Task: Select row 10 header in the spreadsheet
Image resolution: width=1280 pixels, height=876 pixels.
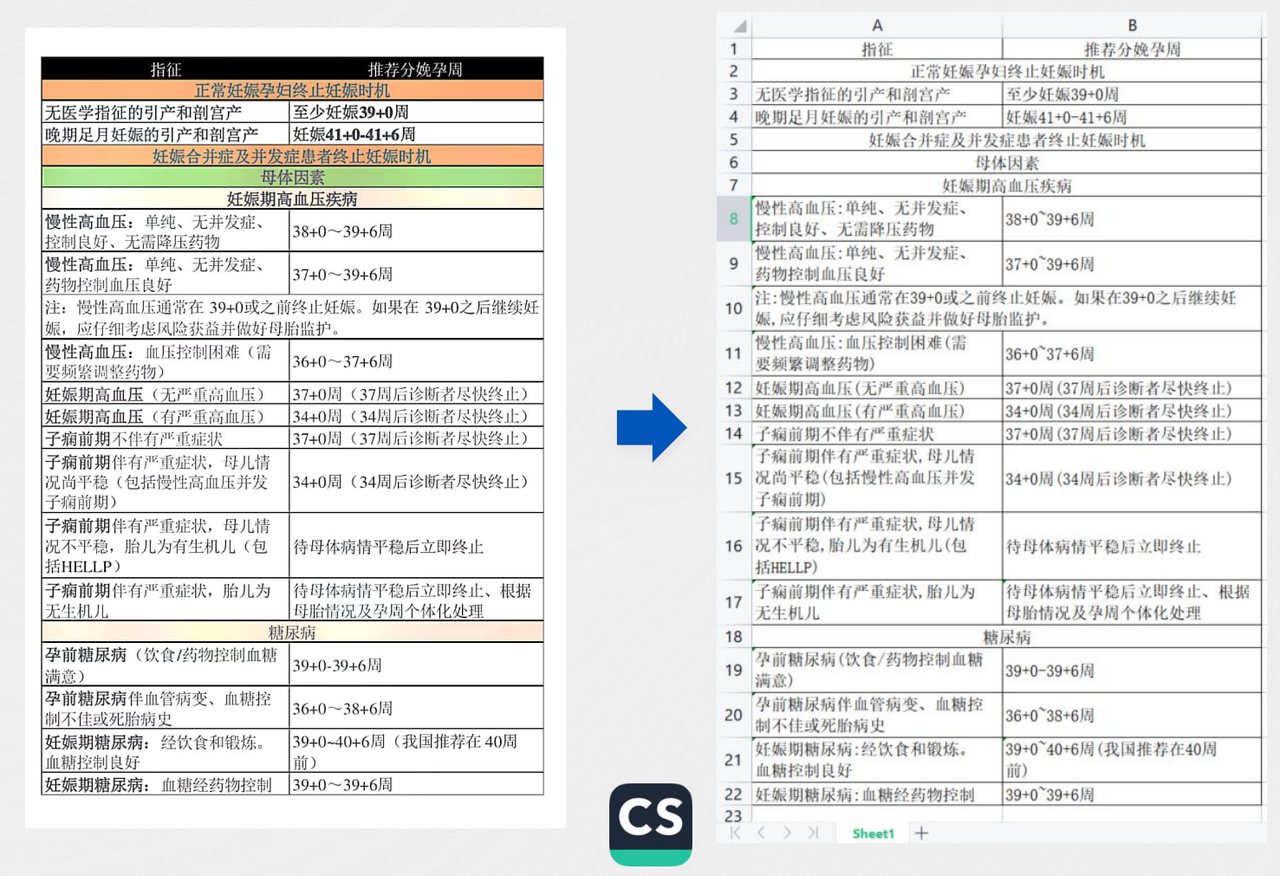Action: pyautogui.click(x=734, y=309)
